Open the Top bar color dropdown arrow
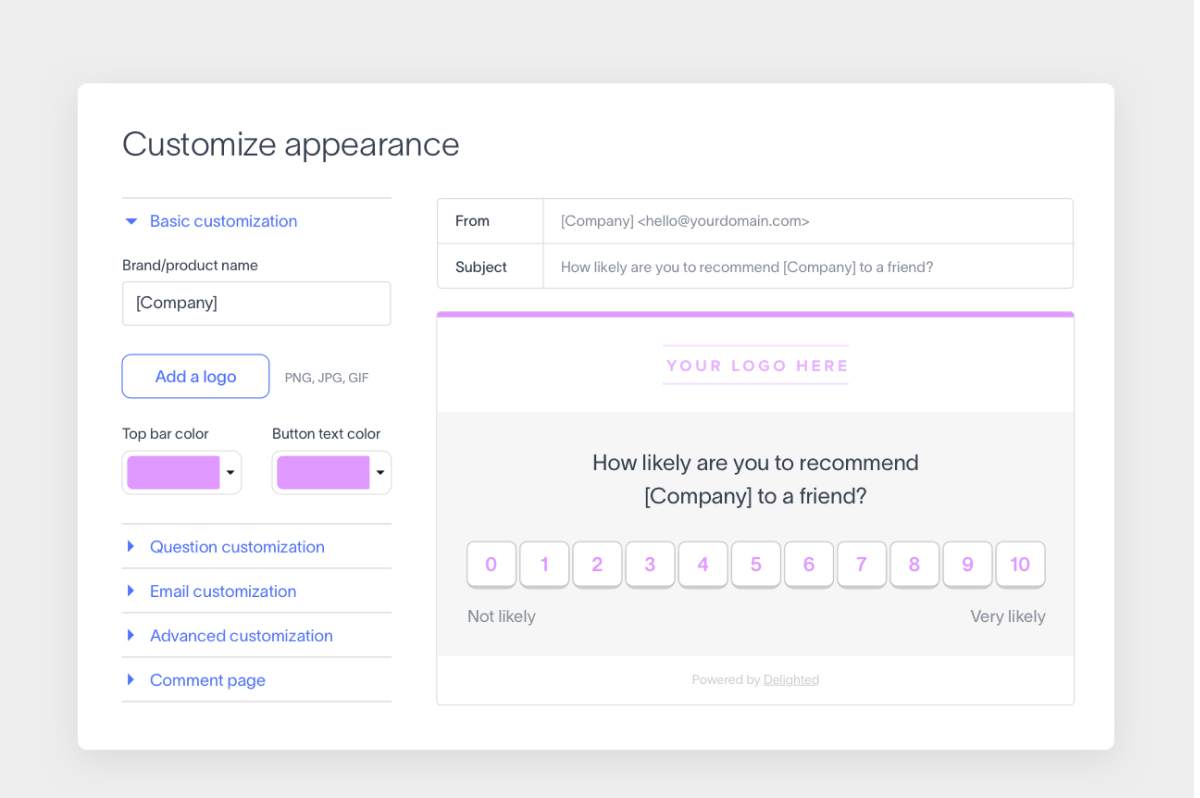The height and width of the screenshot is (798, 1200). (x=230, y=473)
